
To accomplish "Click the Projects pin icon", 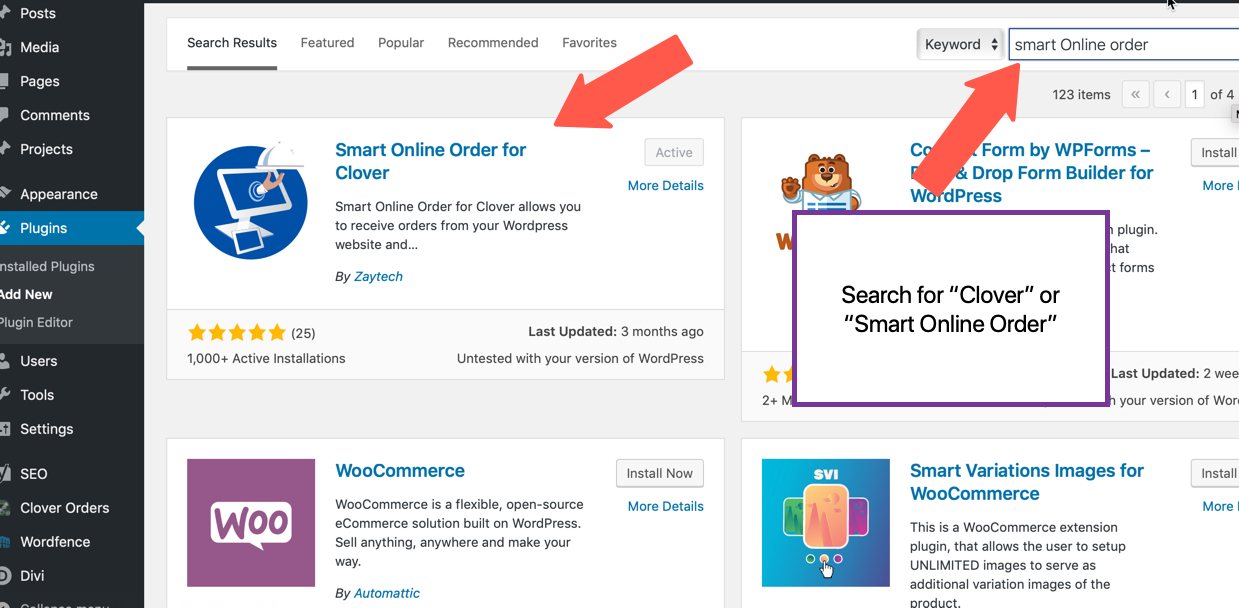I will point(4,149).
